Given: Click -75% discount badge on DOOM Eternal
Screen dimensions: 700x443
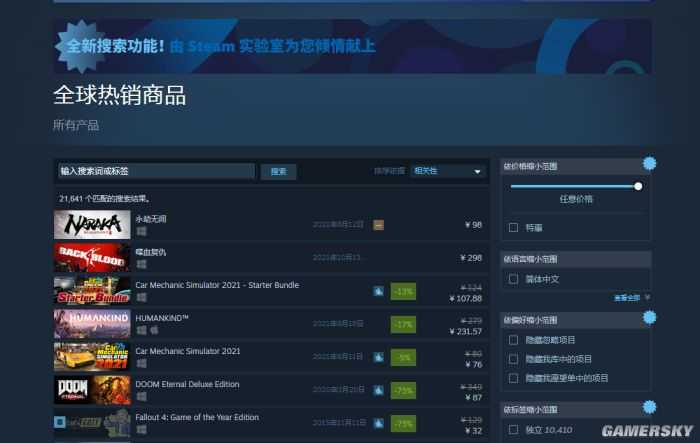Looking at the screenshot, I should coord(403,391).
